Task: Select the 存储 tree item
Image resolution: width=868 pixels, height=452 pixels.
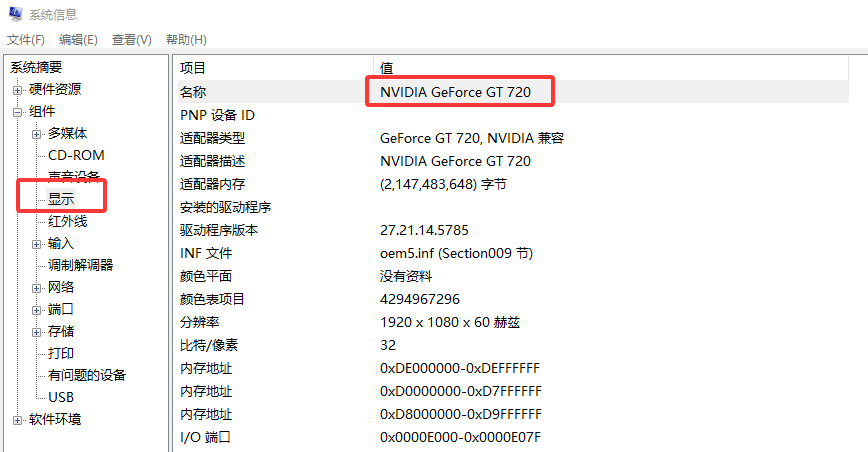Action: pyautogui.click(x=61, y=331)
